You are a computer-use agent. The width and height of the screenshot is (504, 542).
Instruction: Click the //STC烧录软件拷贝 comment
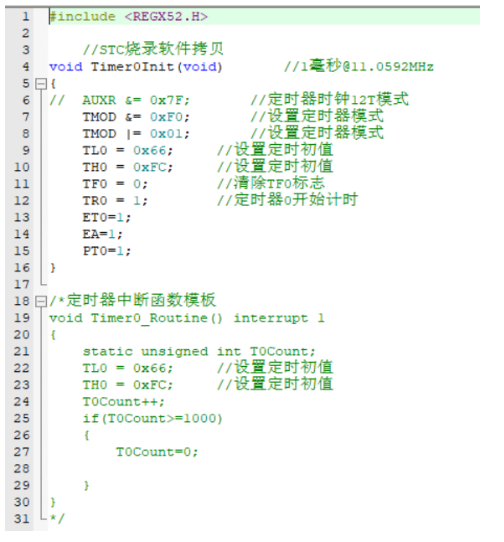click(153, 49)
